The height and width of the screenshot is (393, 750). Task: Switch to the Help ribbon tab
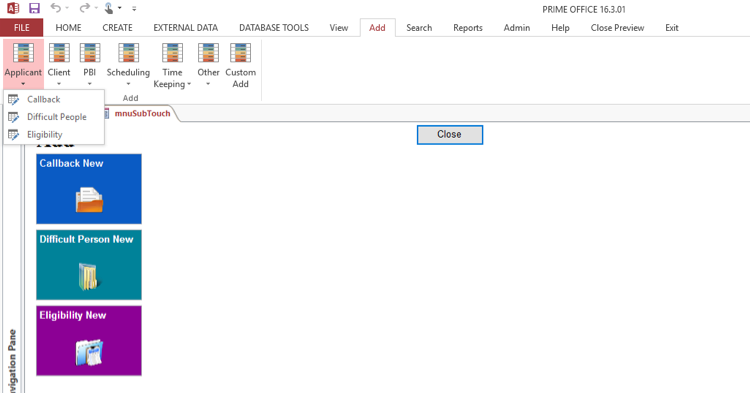(560, 28)
